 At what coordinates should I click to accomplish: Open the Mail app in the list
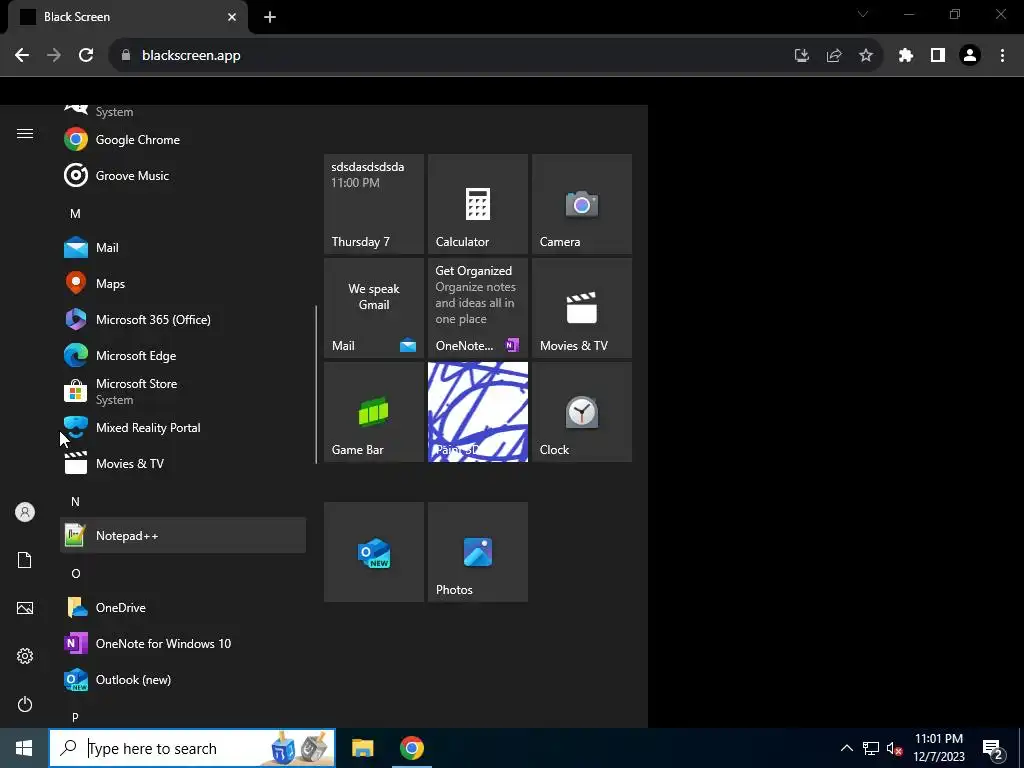[x=183, y=248]
